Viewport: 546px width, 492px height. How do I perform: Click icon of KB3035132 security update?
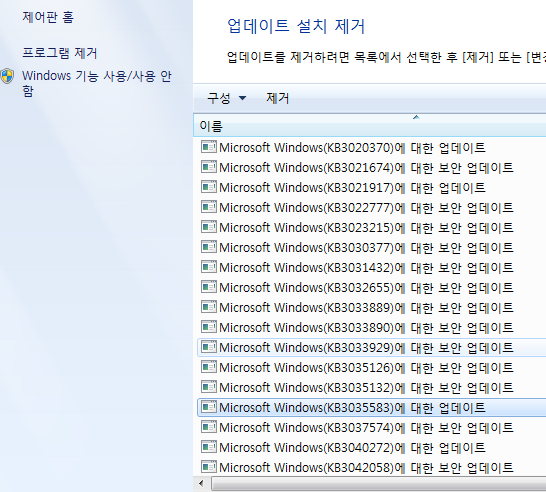[x=209, y=387]
